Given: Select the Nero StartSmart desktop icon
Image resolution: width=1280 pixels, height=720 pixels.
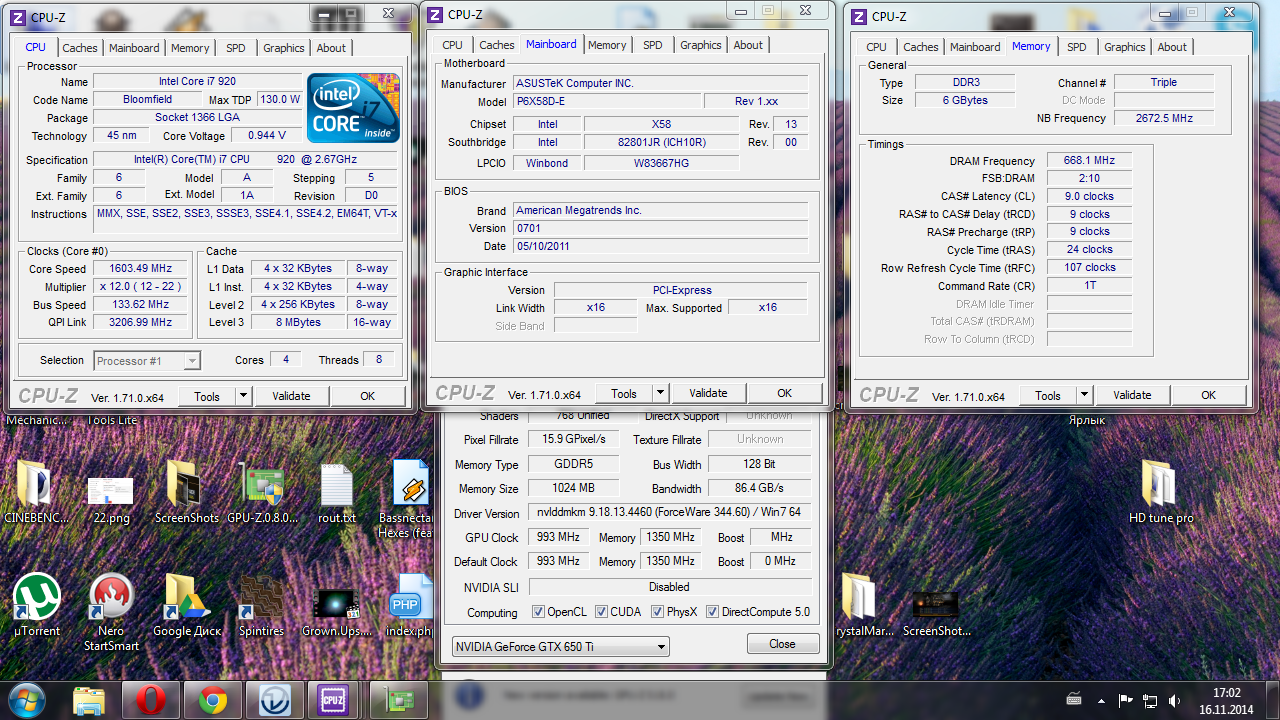Looking at the screenshot, I should [111, 597].
